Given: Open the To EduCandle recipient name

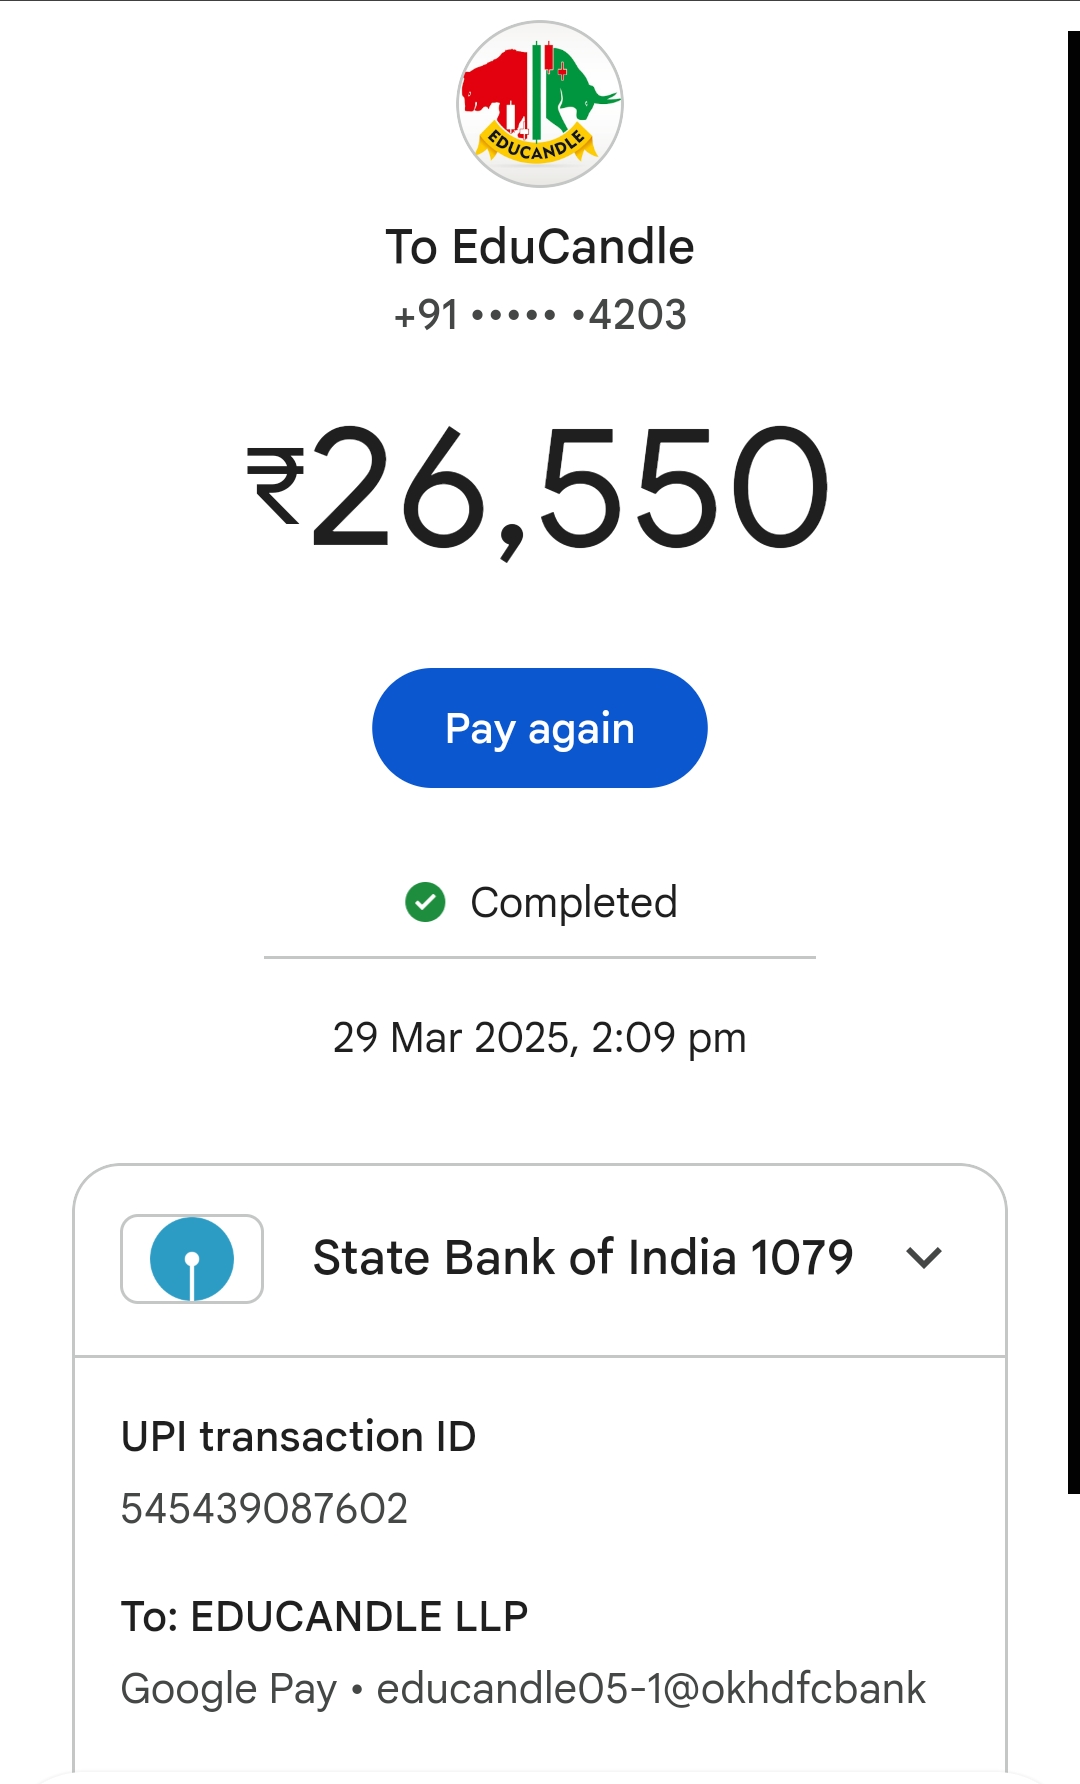Looking at the screenshot, I should pyautogui.click(x=540, y=247).
